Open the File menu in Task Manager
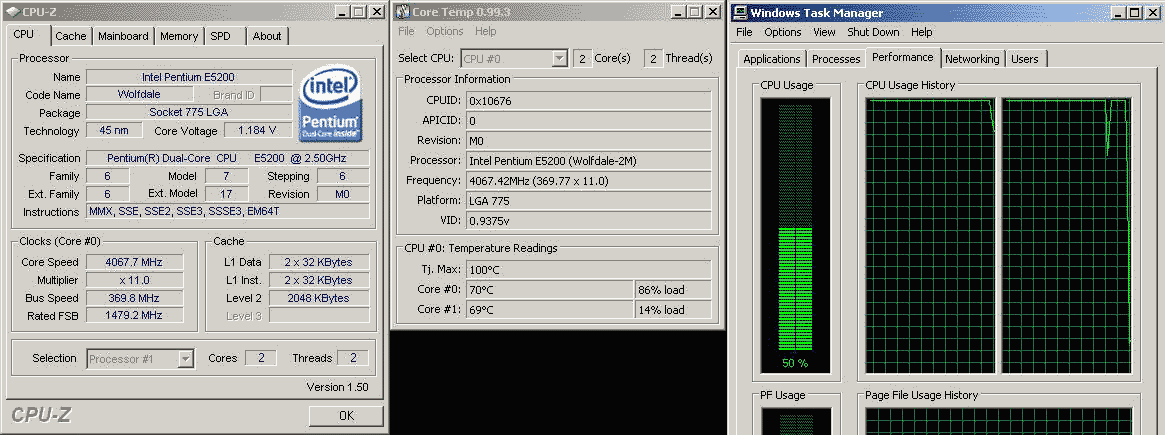1165x435 pixels. tap(744, 32)
